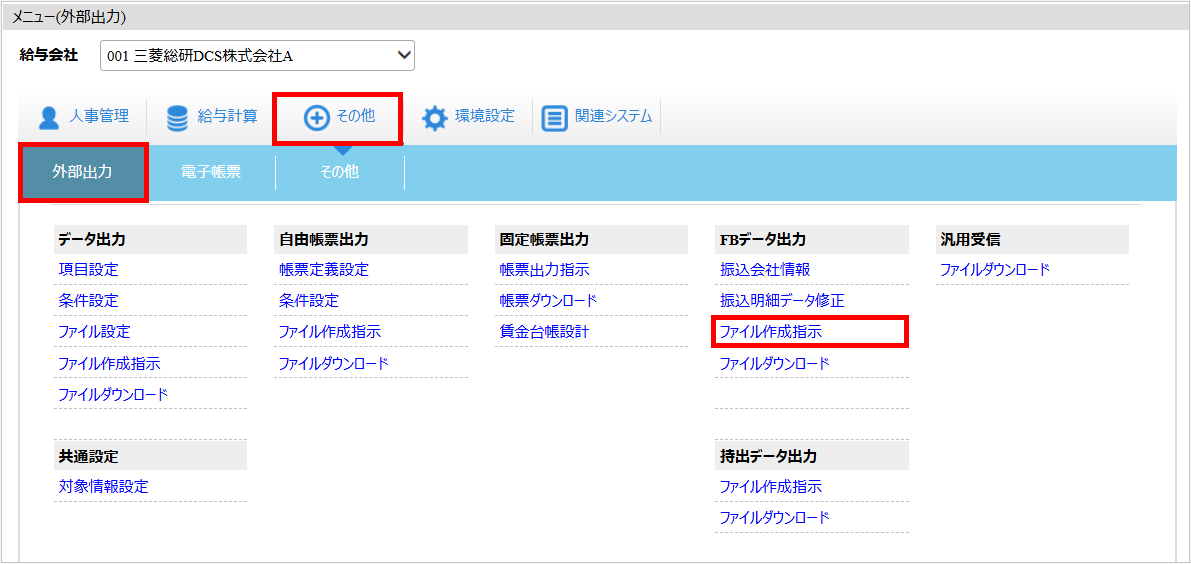Click the 人事管理 person icon
Image resolution: width=1191 pixels, height=564 pixels.
coord(49,118)
